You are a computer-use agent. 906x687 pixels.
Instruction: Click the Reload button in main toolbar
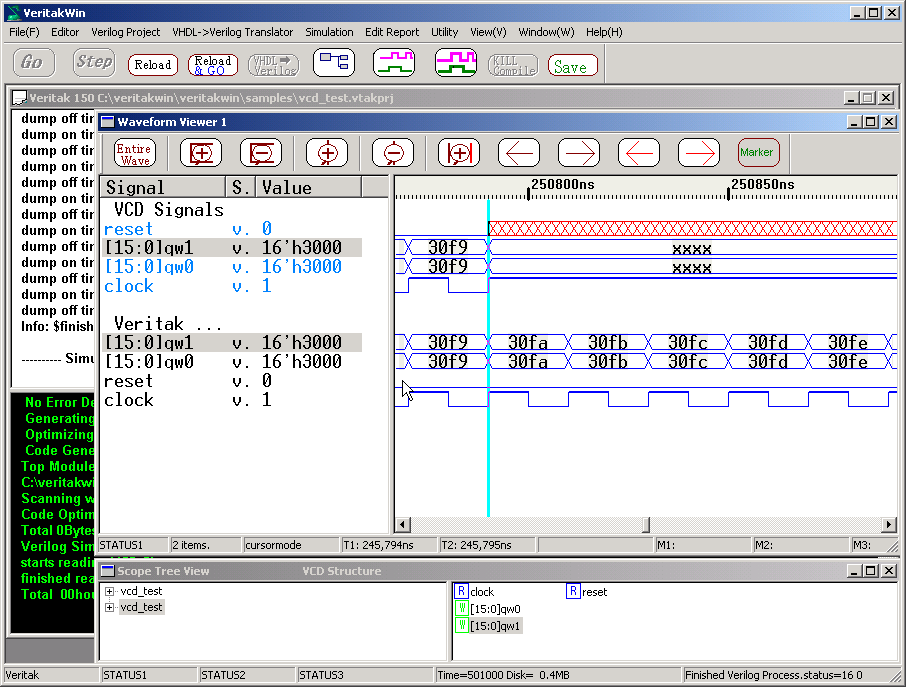153,65
